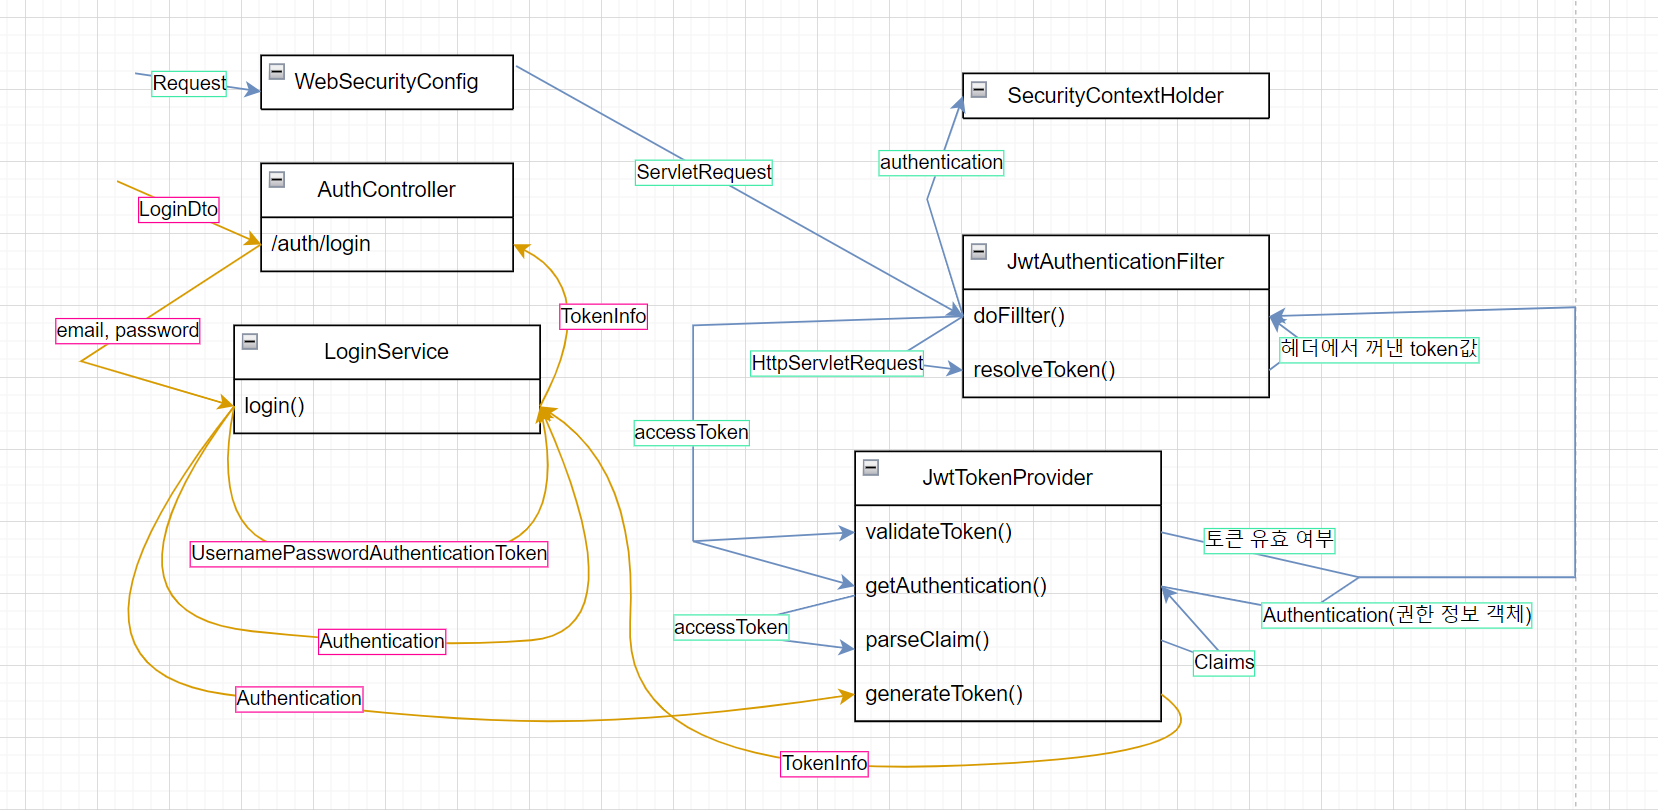
Task: Select the JwtTokenProvider title
Action: (x=1007, y=478)
